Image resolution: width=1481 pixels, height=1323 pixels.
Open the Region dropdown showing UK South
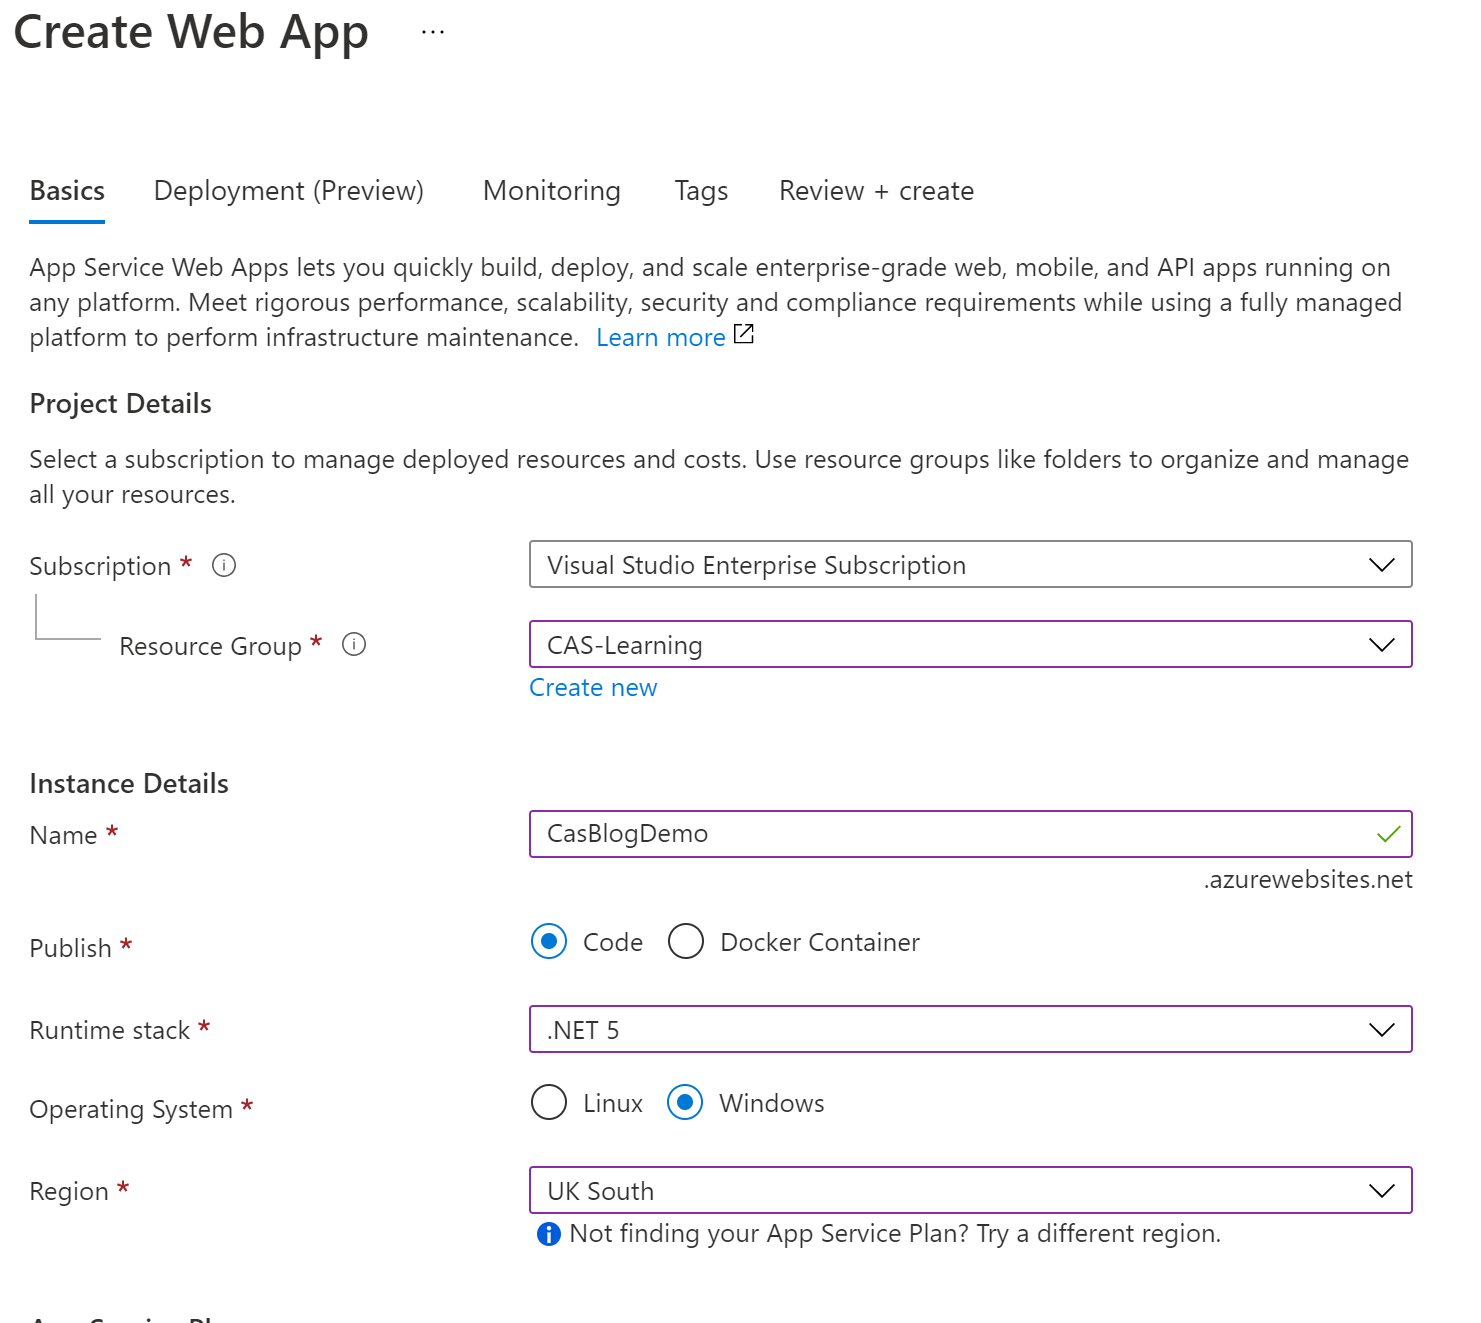970,1191
